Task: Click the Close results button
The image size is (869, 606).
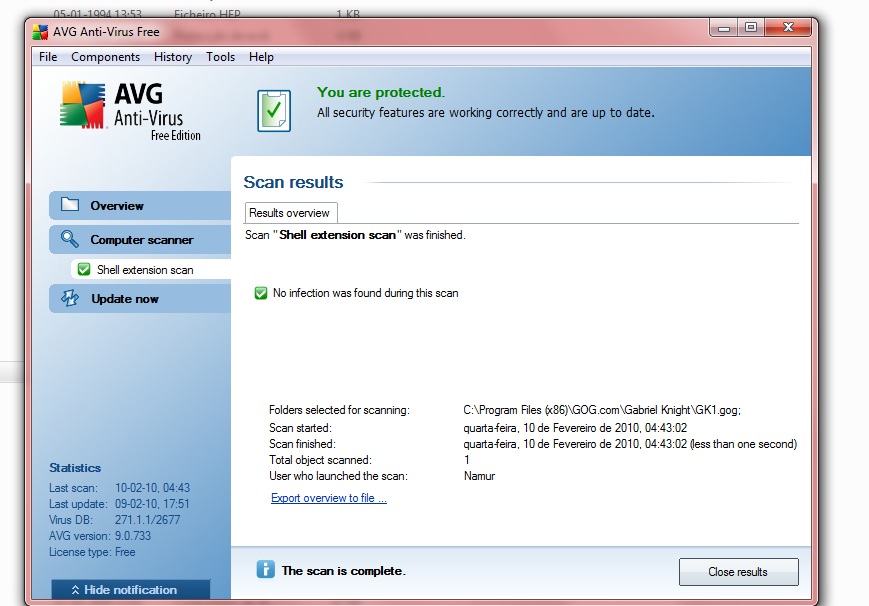Action: tap(738, 572)
